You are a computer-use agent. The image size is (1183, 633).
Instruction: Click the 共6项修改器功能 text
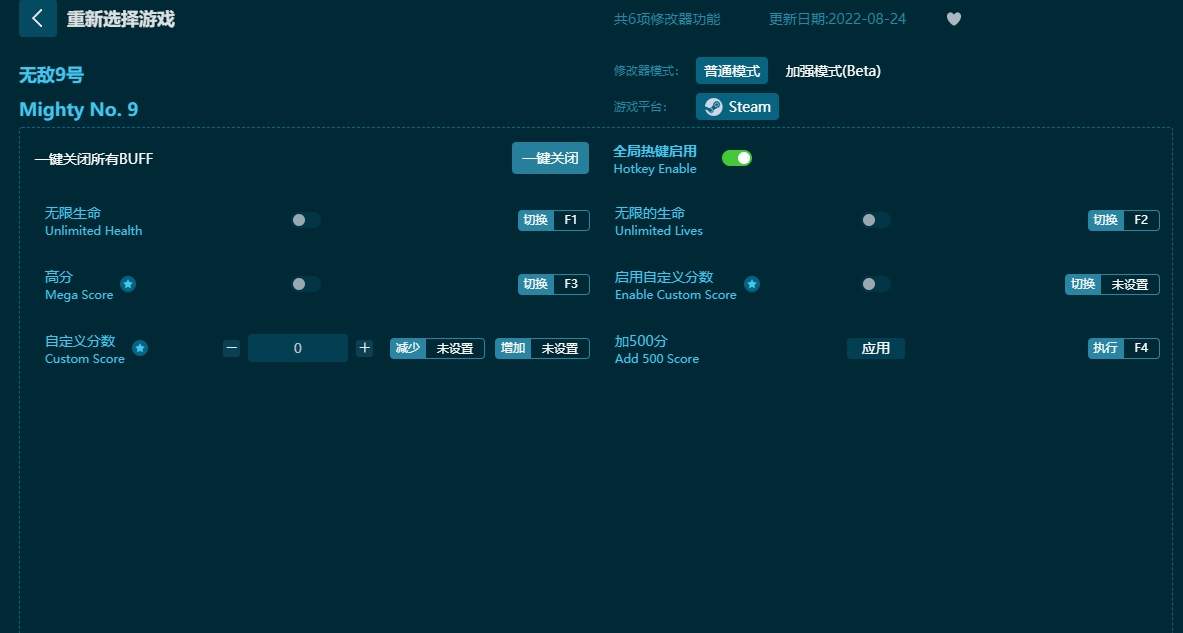[667, 19]
